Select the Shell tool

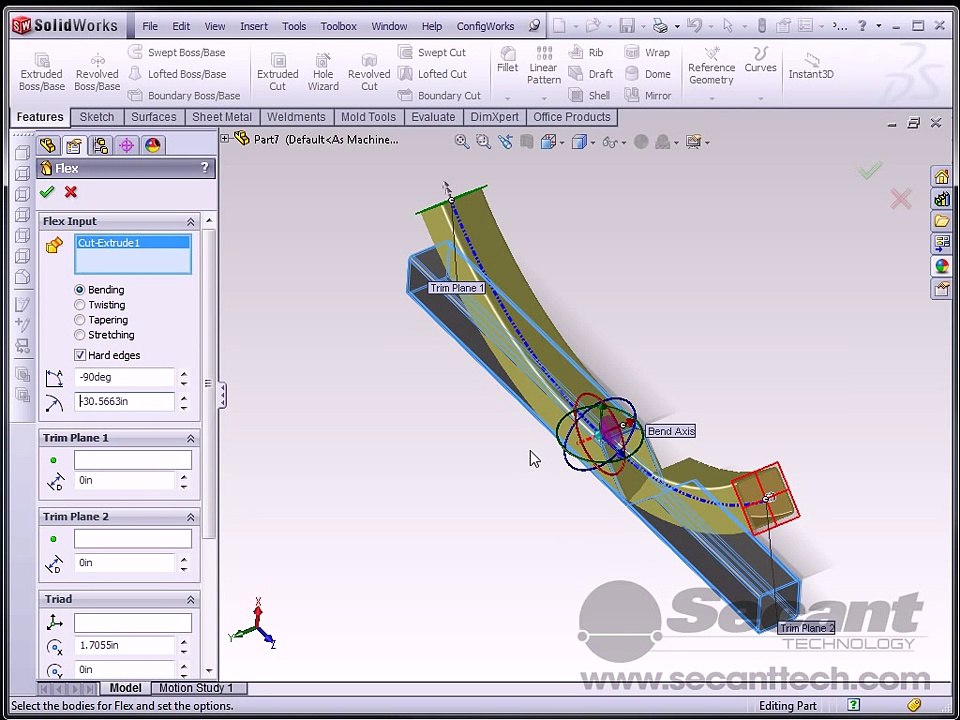[x=590, y=96]
